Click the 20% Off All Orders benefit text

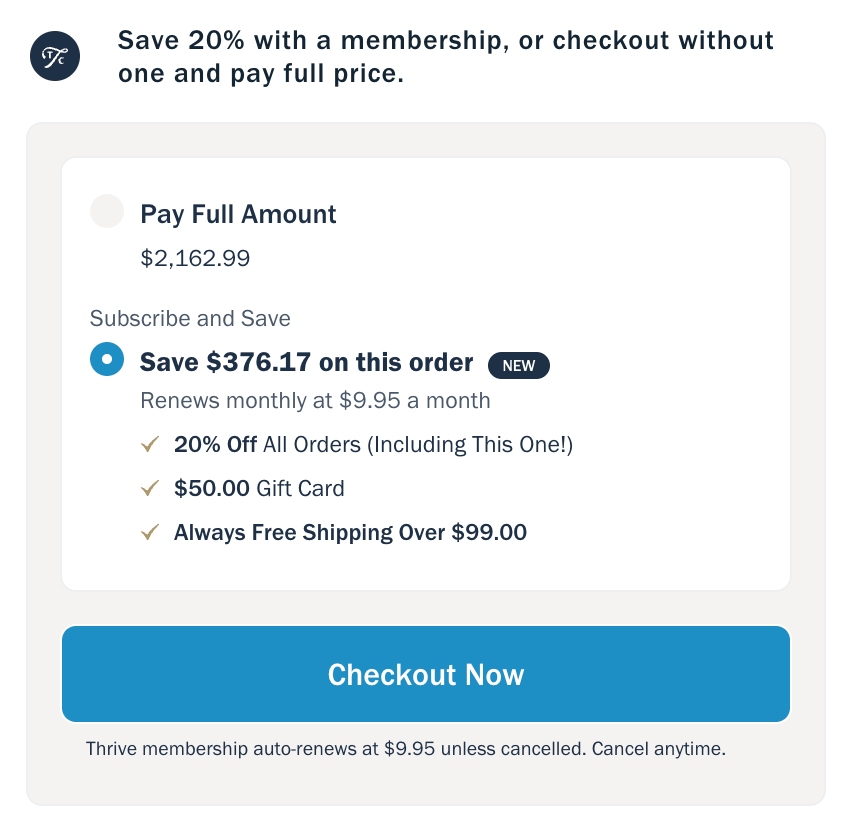[x=373, y=445]
